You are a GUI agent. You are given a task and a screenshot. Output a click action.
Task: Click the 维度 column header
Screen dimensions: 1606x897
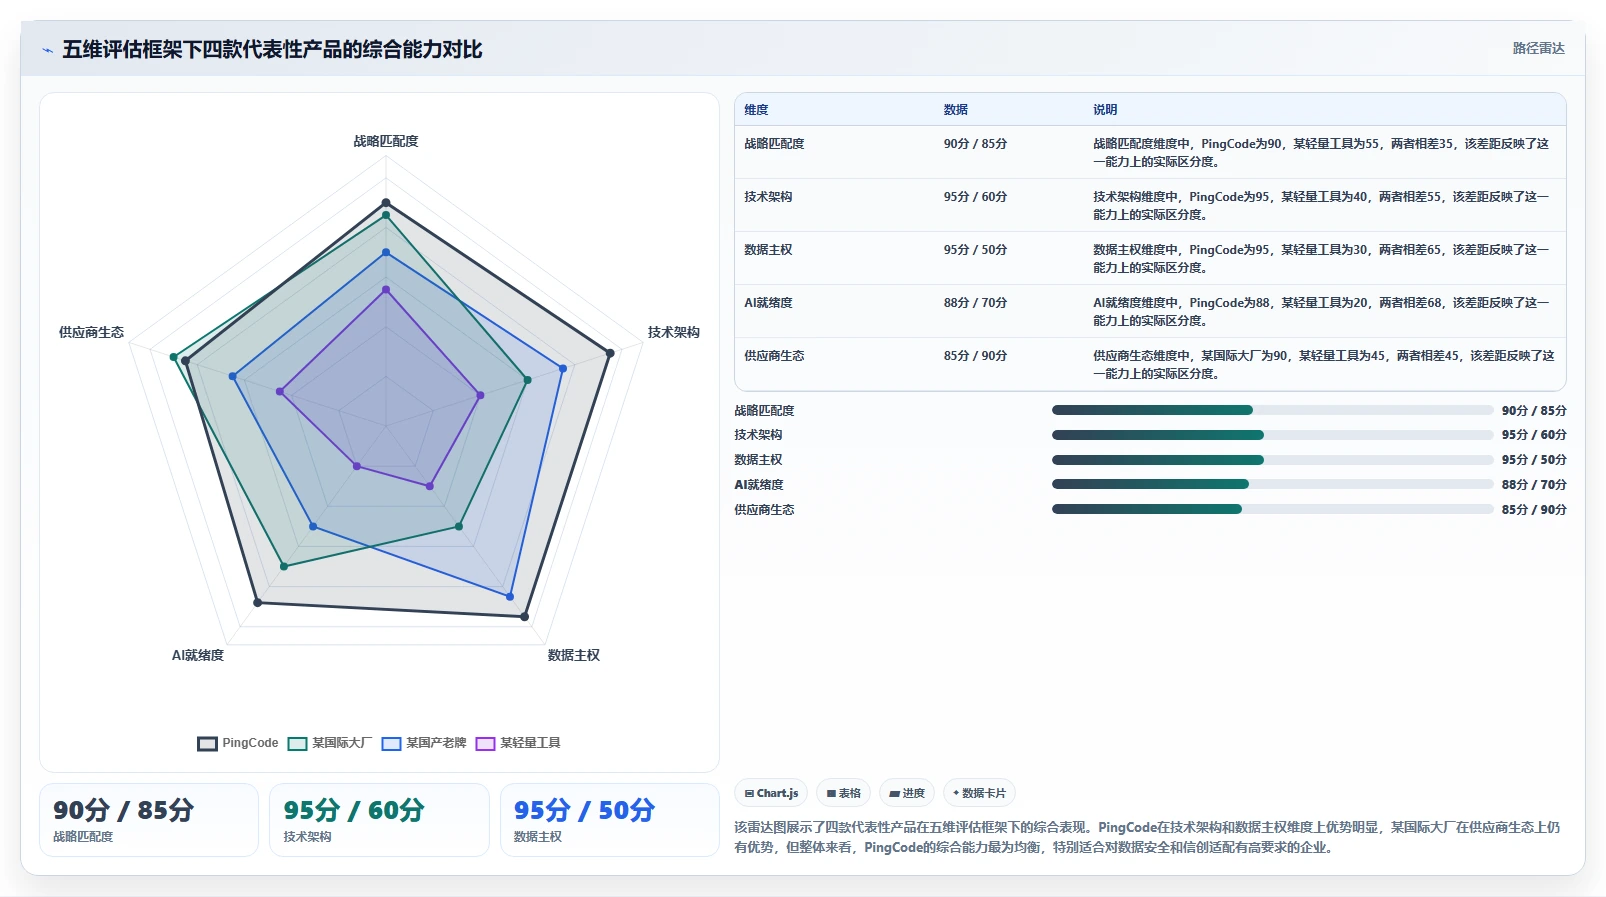(756, 110)
